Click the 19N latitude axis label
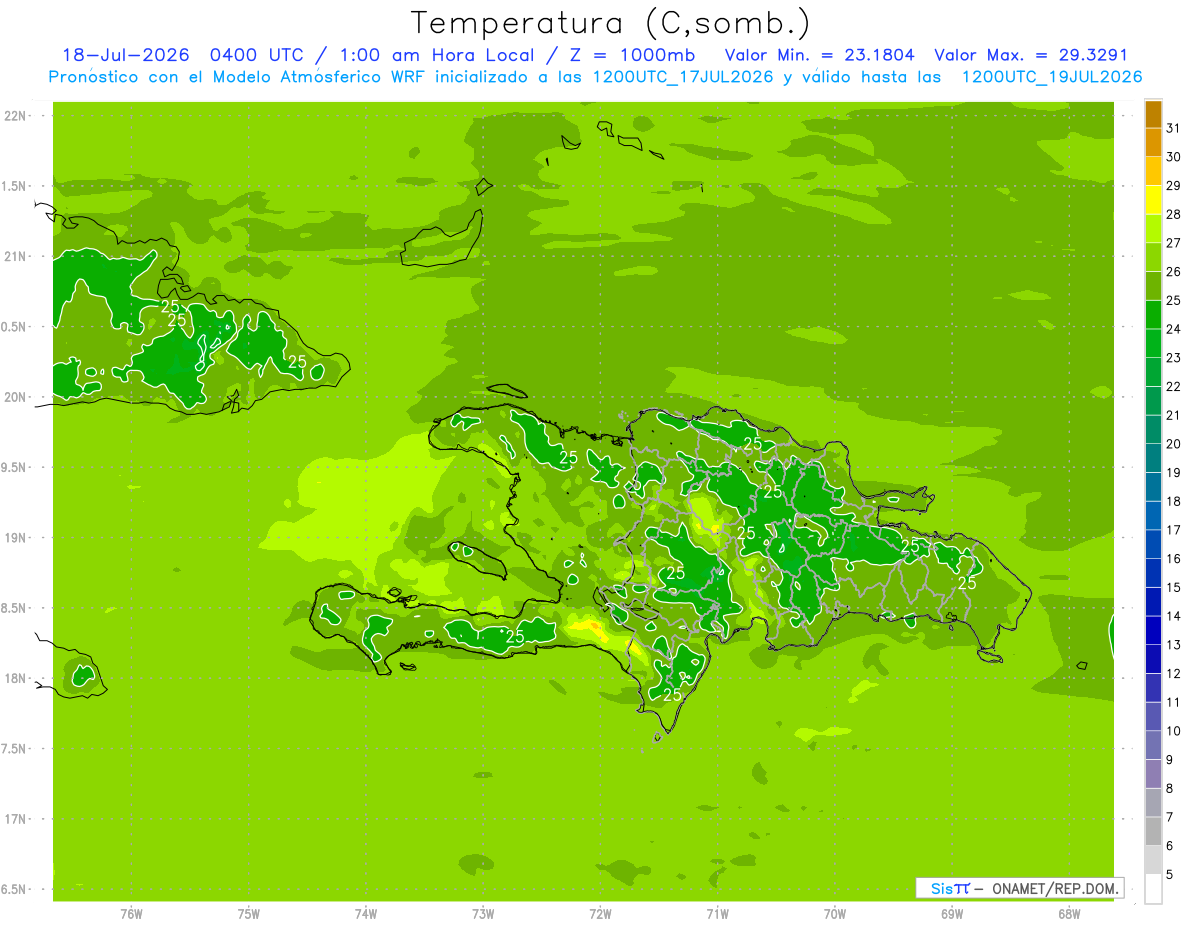The width and height of the screenshot is (1200, 927). coord(14,537)
